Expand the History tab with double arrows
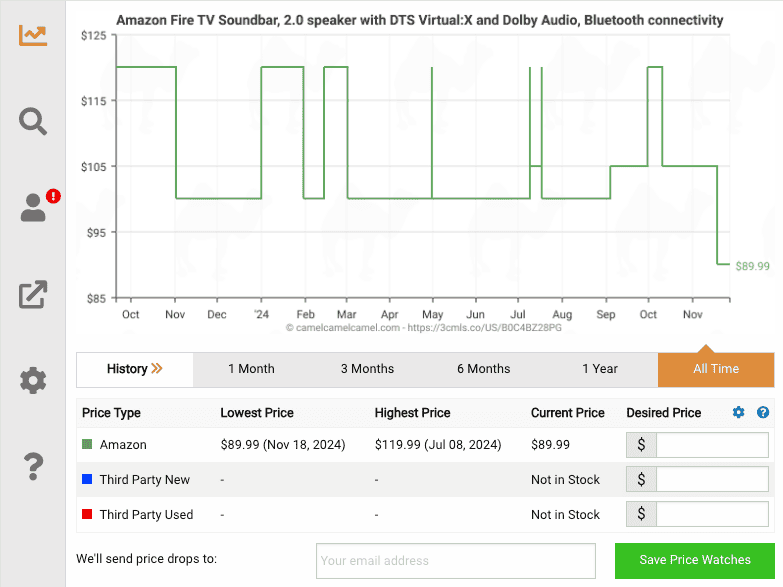The height and width of the screenshot is (587, 783). click(x=135, y=369)
